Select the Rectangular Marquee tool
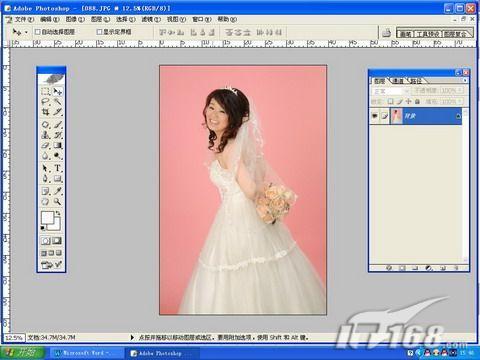This screenshot has width=480, height=360. [45, 91]
